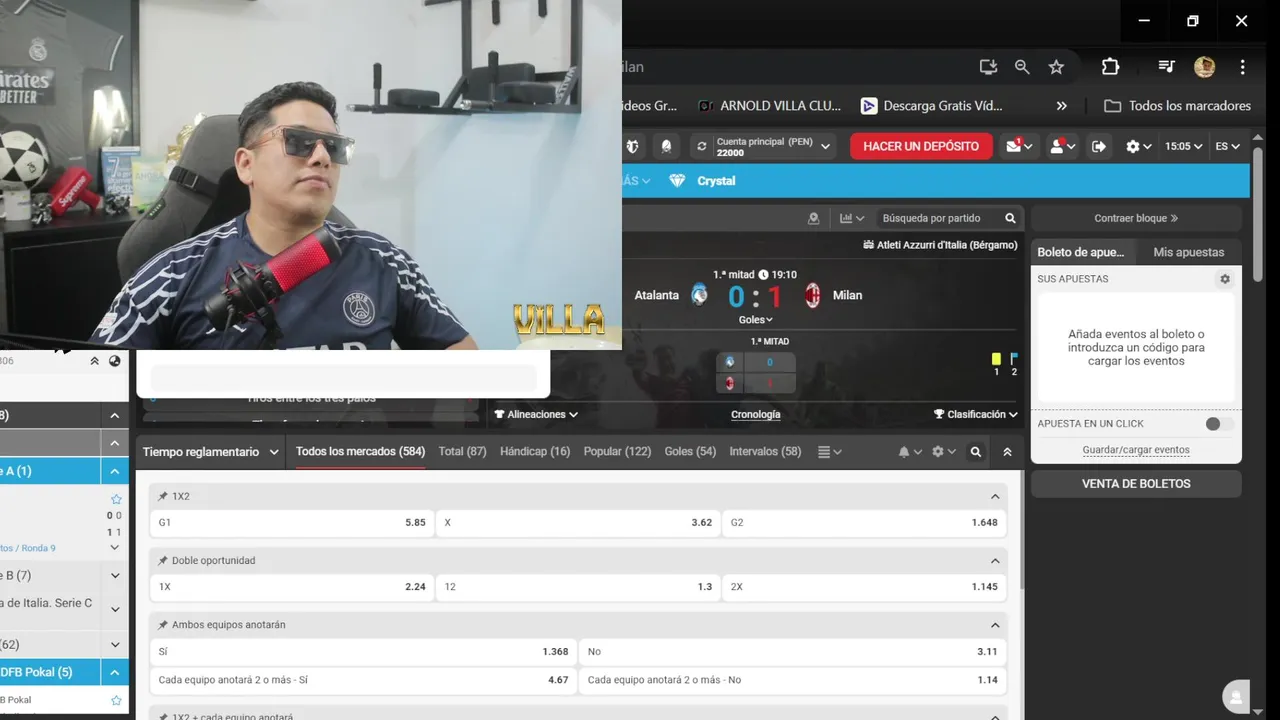The image size is (1280, 720).
Task: Click the diamond icon beside Crystal
Action: (677, 181)
